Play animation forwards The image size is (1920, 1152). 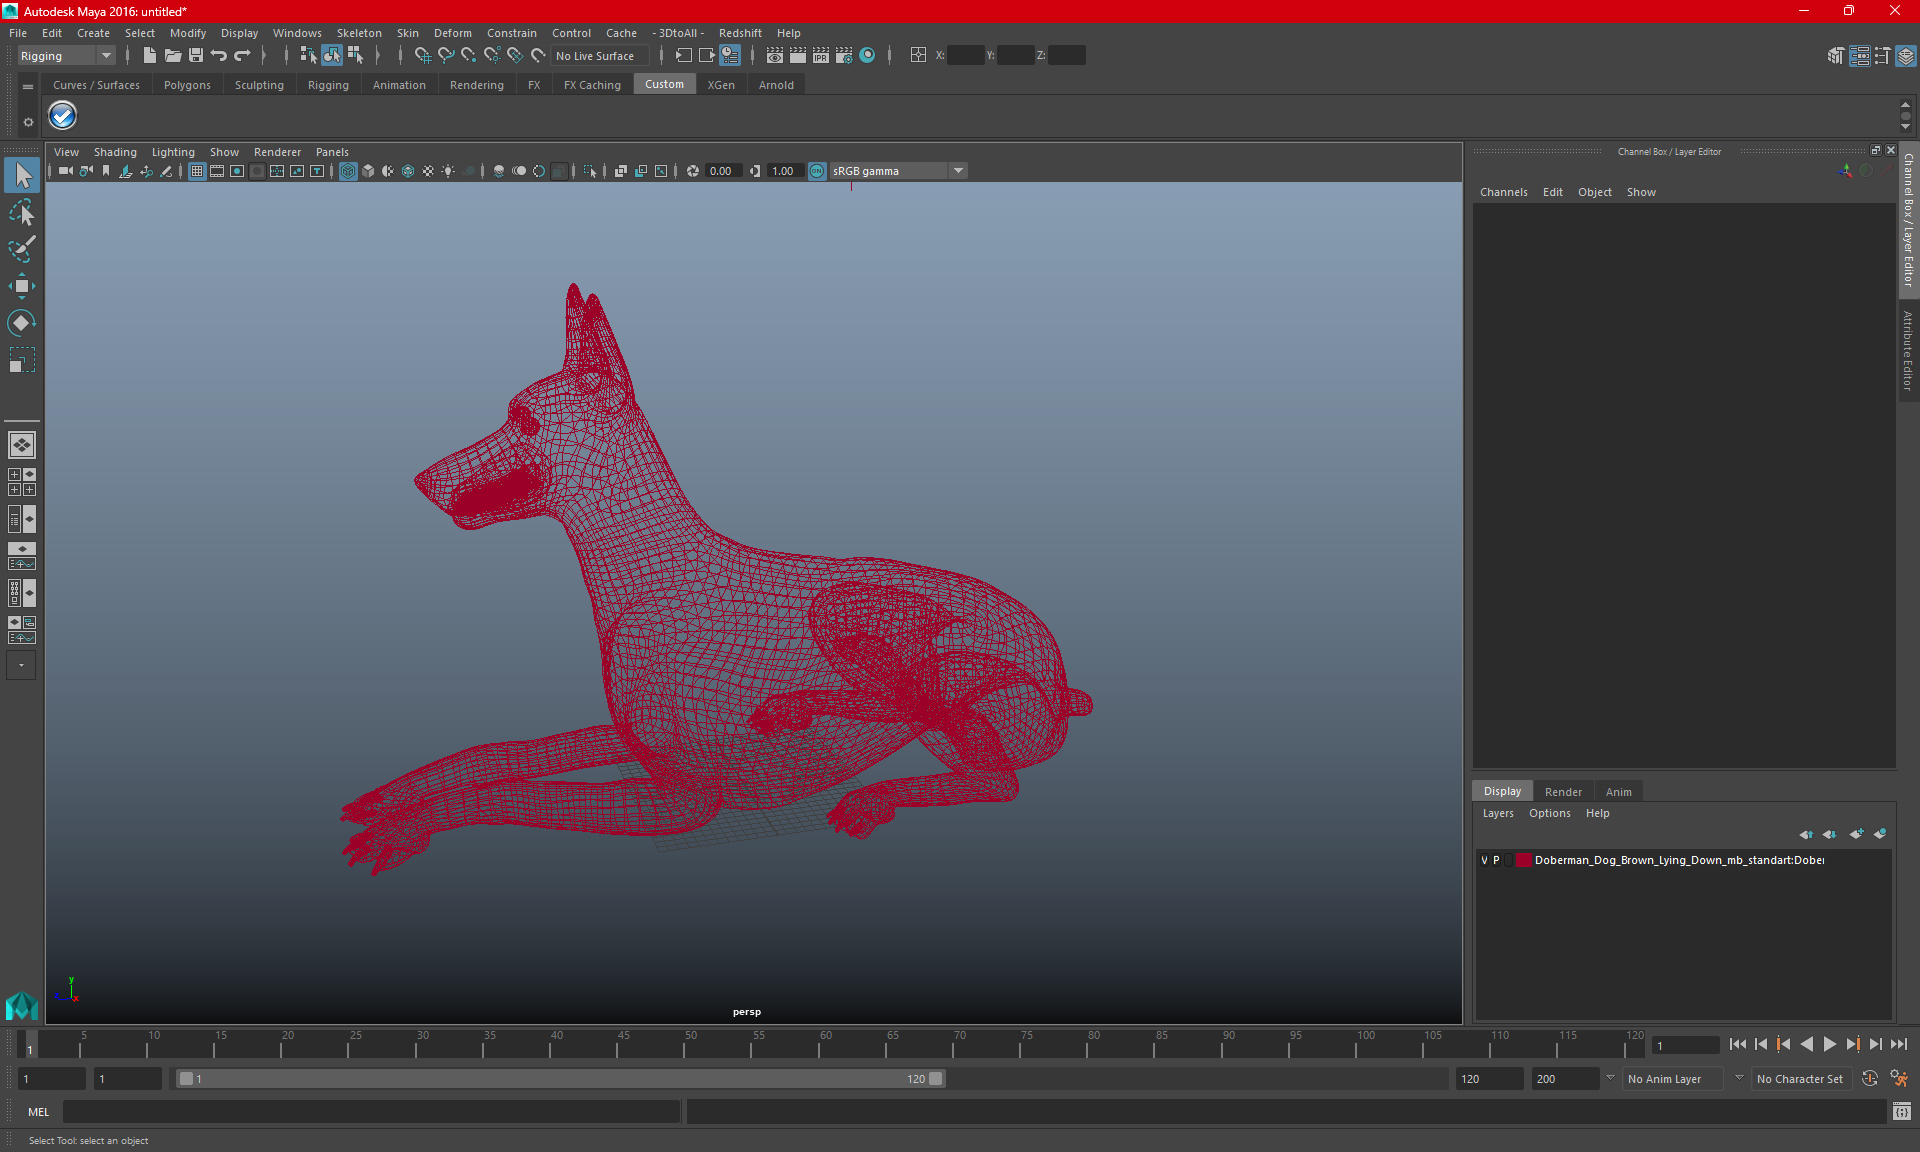[1829, 1044]
